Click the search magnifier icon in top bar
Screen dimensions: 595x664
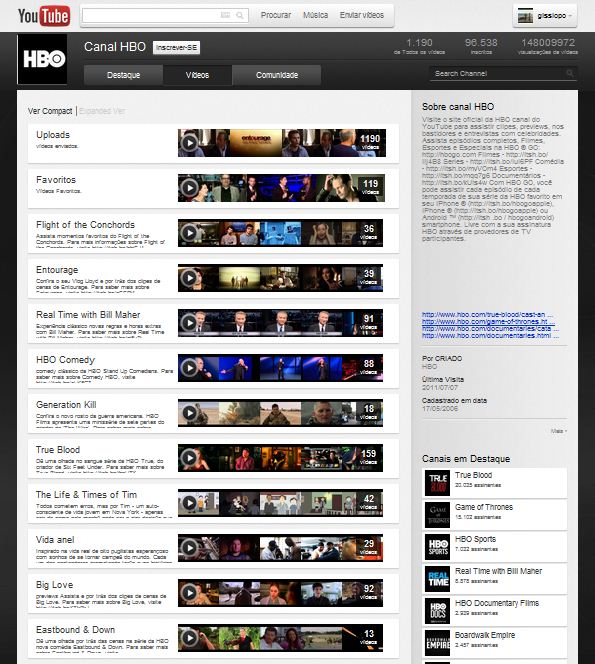(240, 16)
